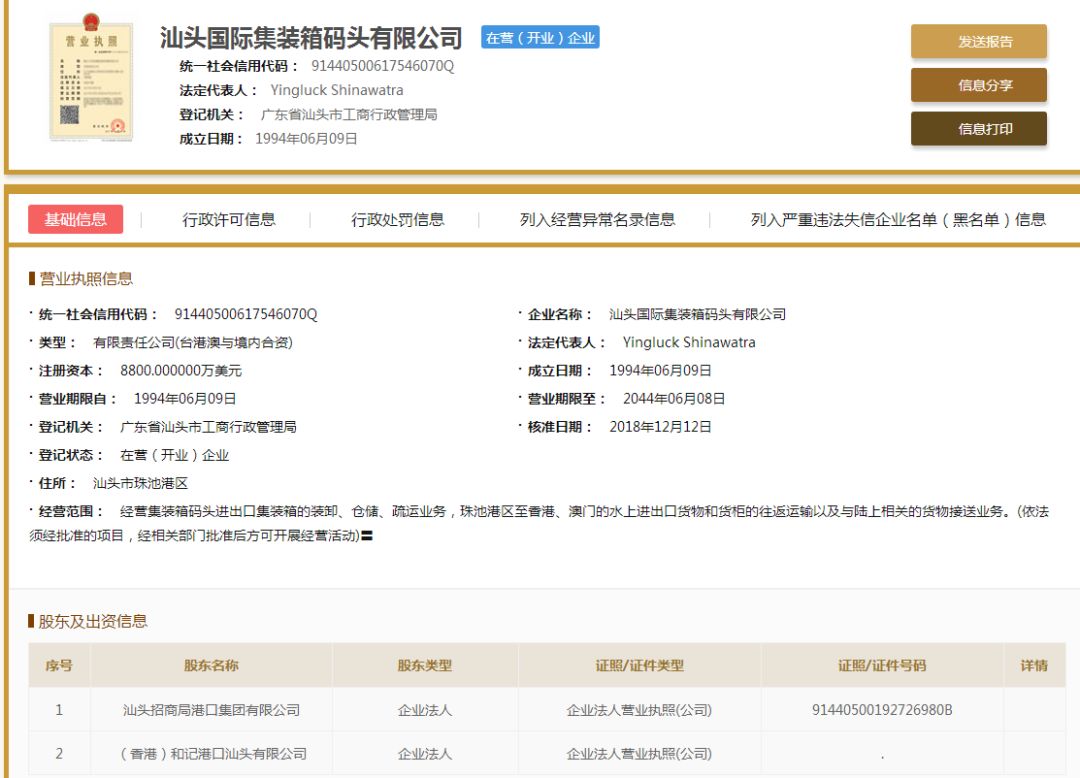Click registration status value 在营(开业)企业
Viewport: 1080px width, 778px height.
[174, 455]
